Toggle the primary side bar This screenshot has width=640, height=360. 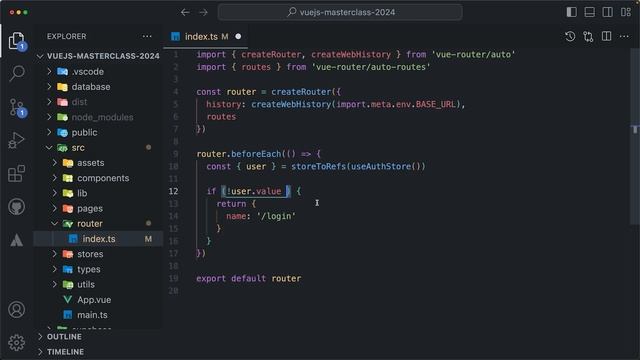point(571,12)
